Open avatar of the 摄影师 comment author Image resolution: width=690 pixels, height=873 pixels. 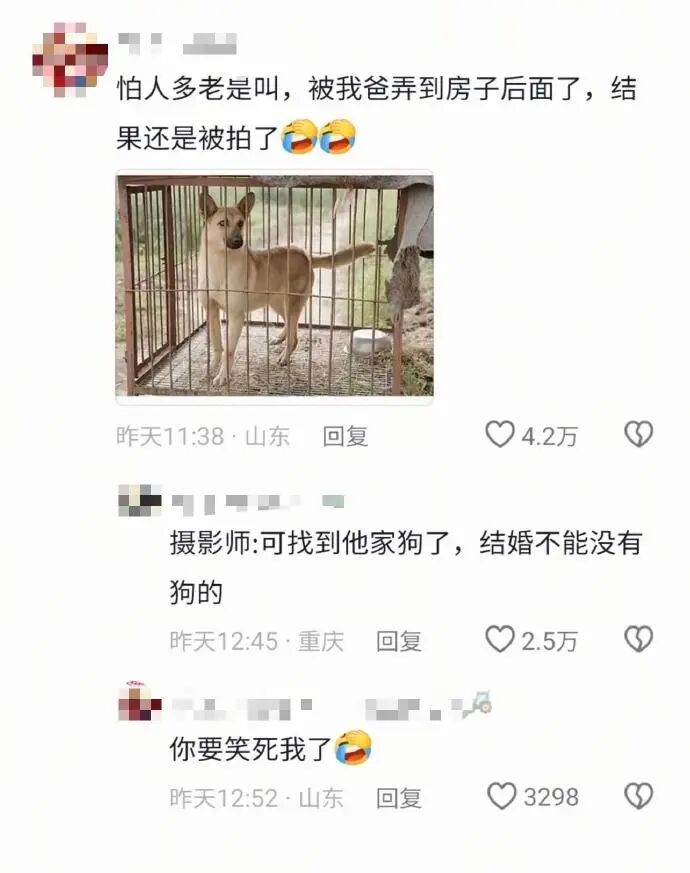click(140, 501)
